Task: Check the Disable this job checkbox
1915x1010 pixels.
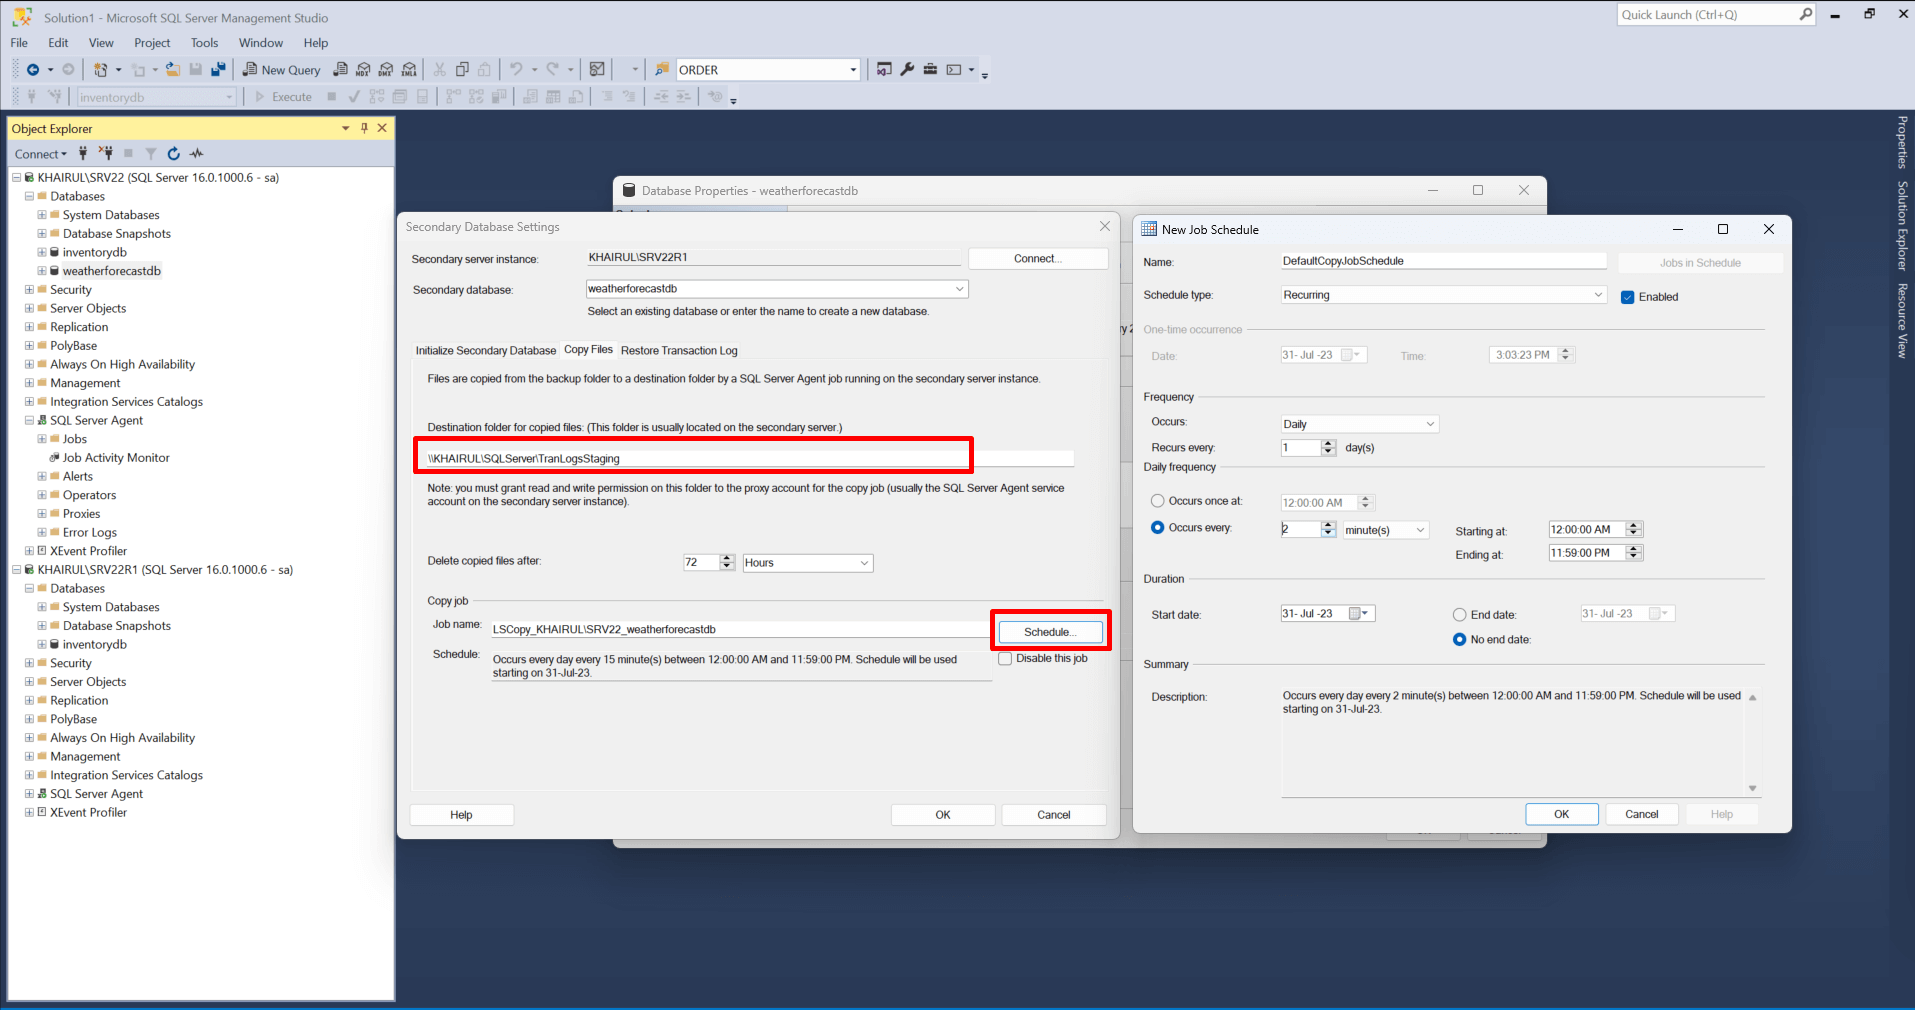Action: pos(1005,659)
